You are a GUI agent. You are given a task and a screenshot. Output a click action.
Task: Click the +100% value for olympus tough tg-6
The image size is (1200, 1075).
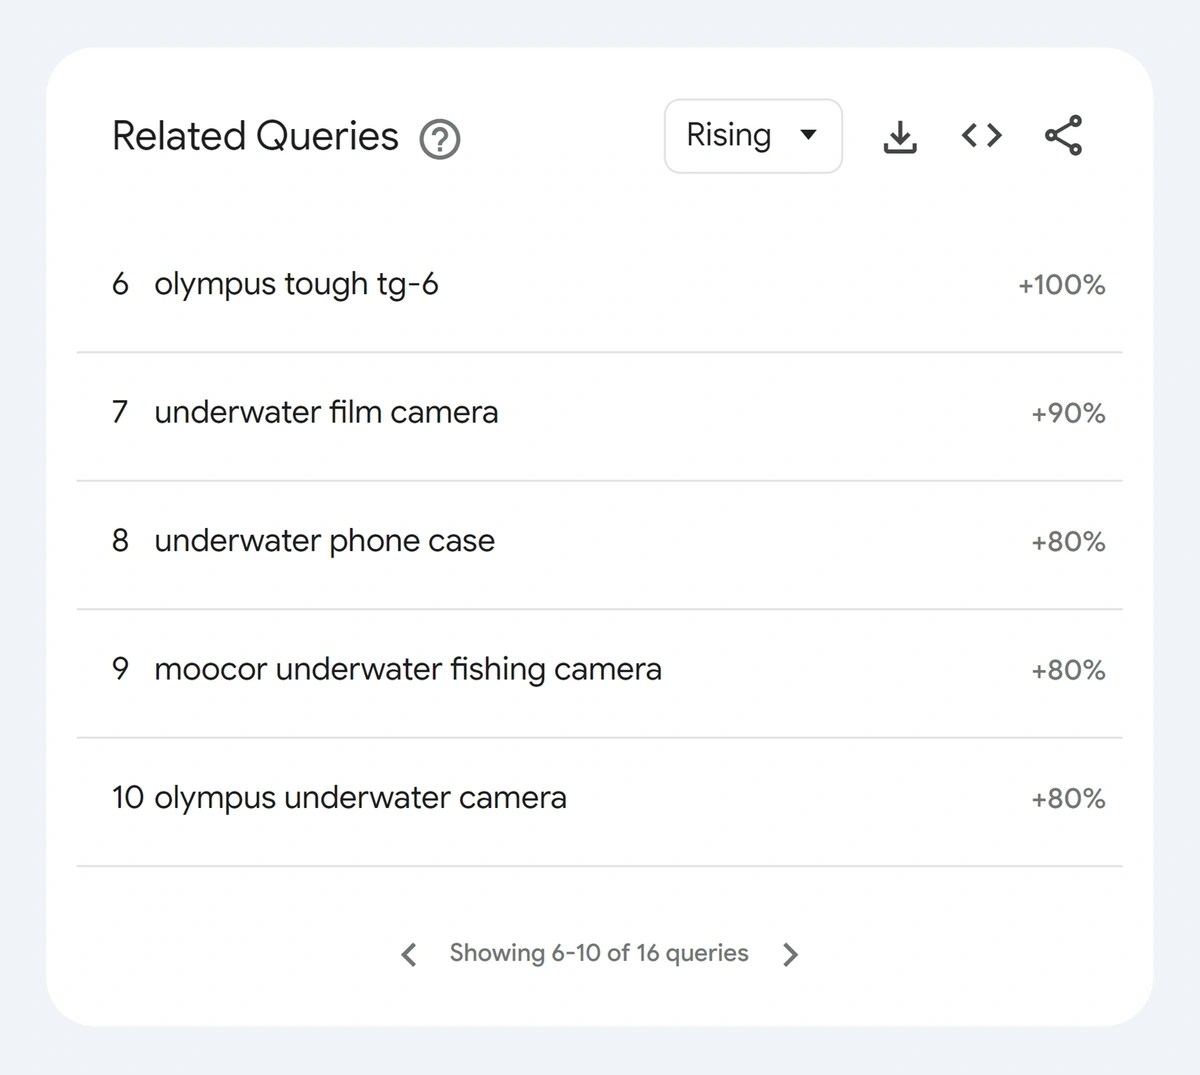point(1062,285)
